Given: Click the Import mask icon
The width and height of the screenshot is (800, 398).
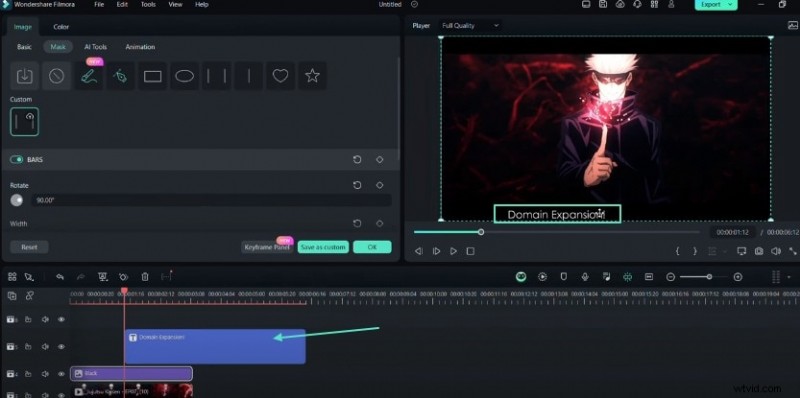Looking at the screenshot, I should tap(24, 76).
